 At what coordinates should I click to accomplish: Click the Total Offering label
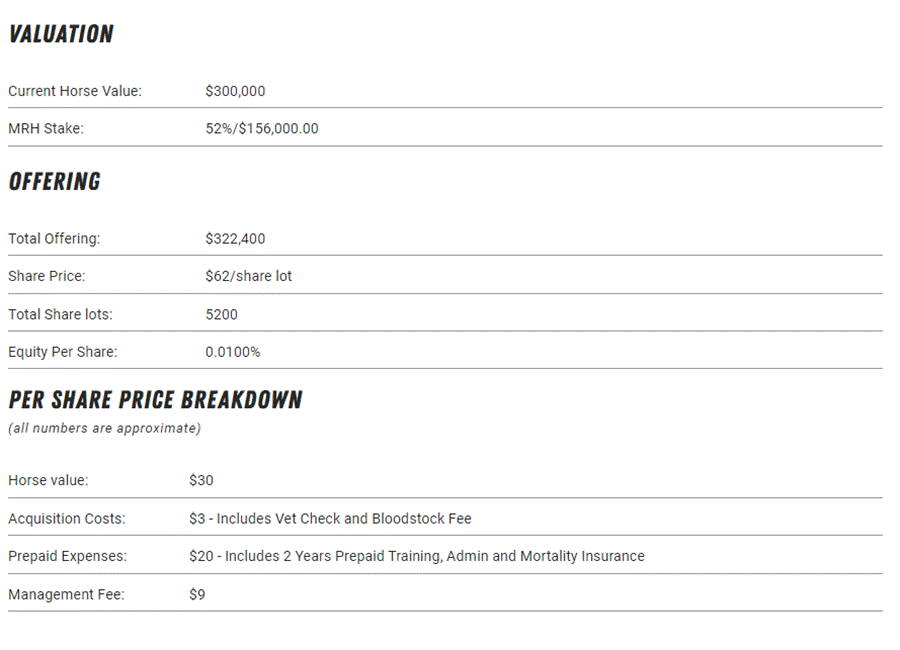pos(54,239)
